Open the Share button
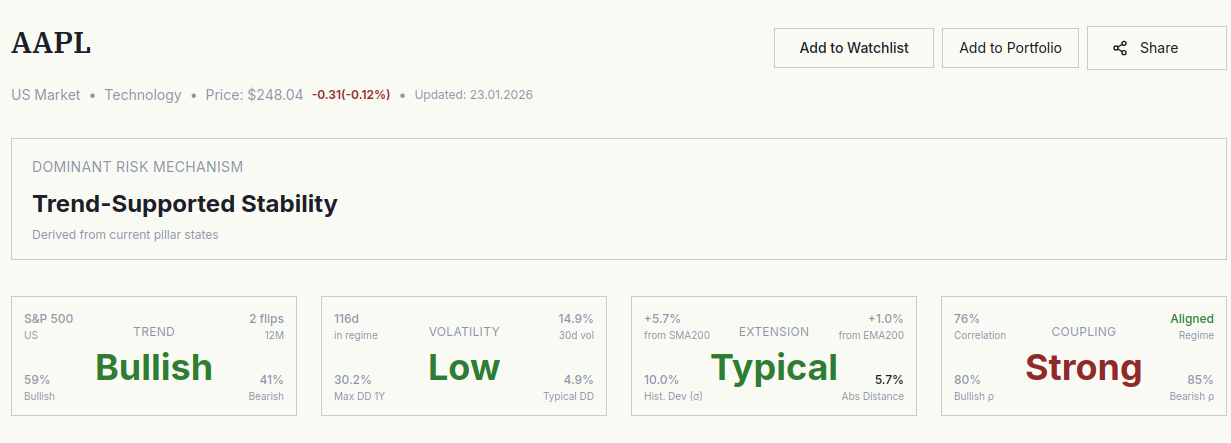 click(x=1157, y=48)
